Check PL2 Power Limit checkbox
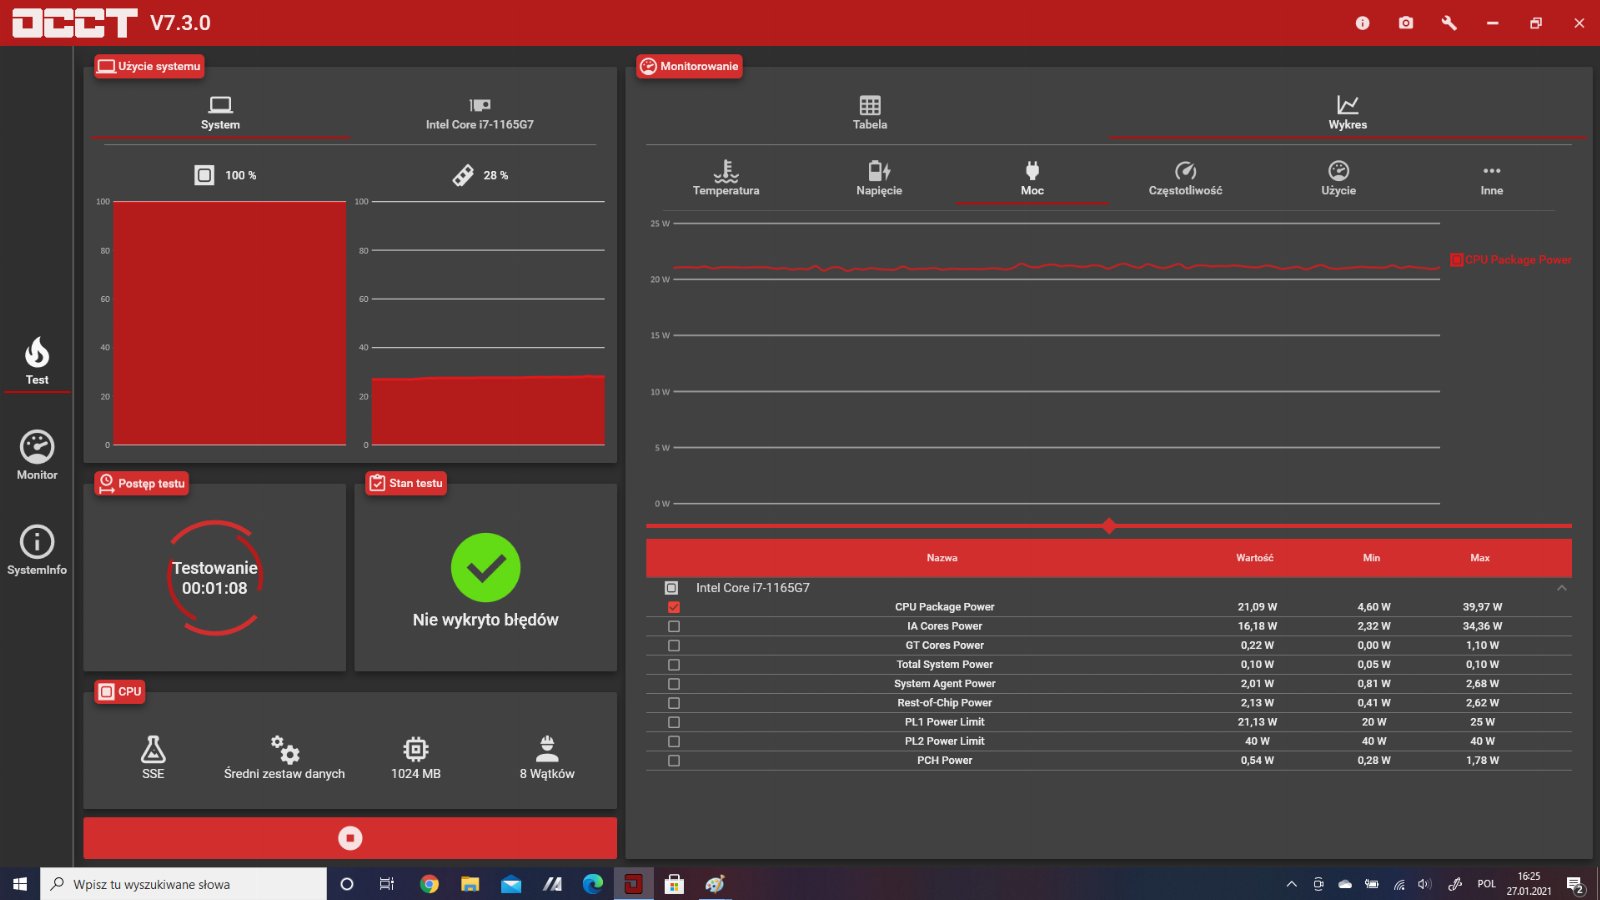 click(x=674, y=741)
